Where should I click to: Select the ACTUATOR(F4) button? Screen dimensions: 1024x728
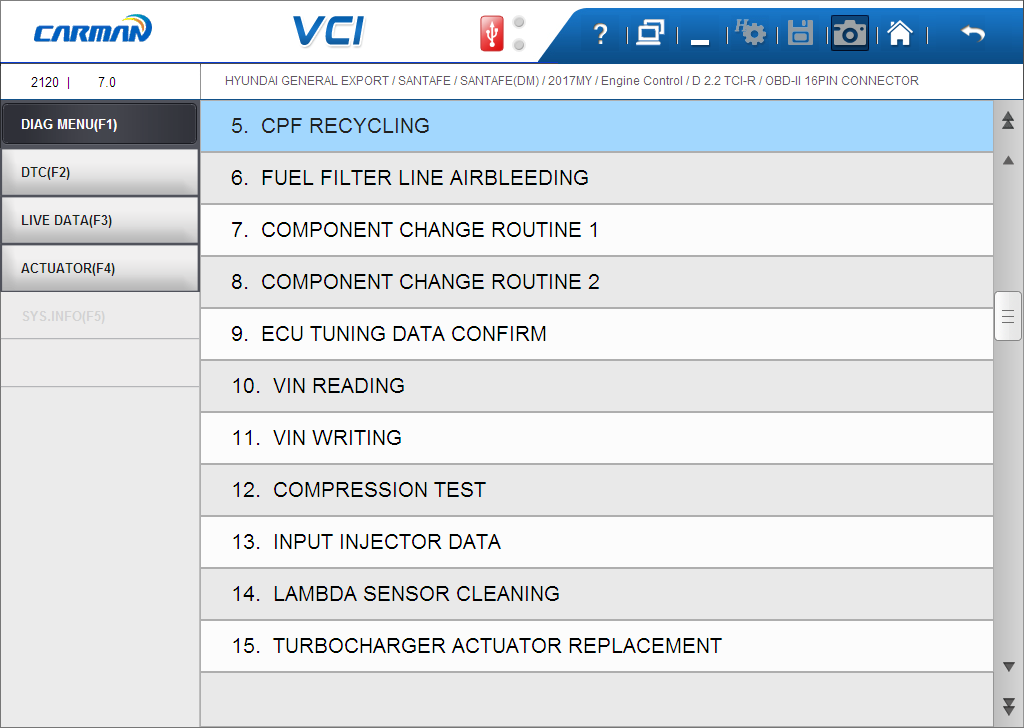coord(100,268)
